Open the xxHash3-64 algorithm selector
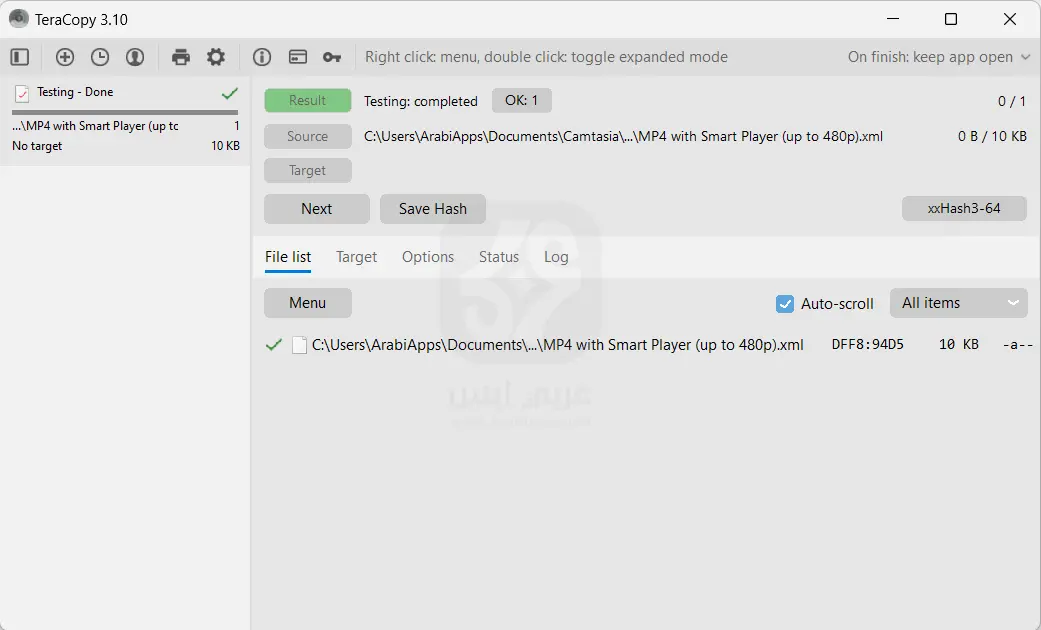This screenshot has width=1041, height=630. click(964, 208)
